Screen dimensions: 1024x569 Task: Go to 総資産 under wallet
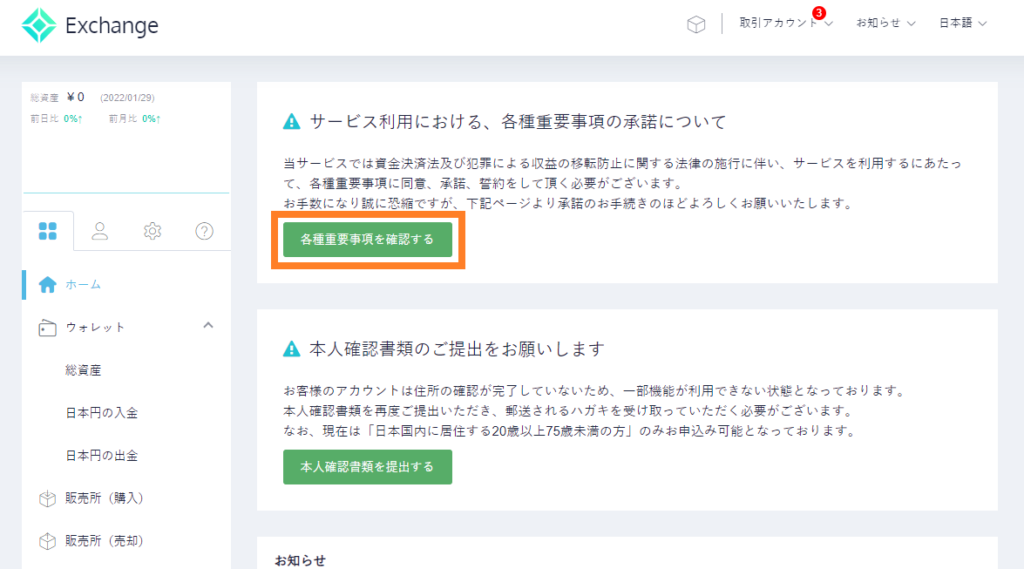tap(84, 370)
